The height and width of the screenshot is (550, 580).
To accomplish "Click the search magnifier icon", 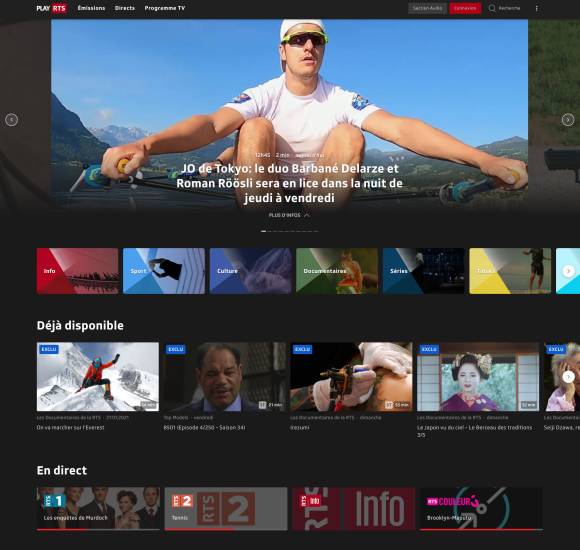I will click(x=492, y=8).
